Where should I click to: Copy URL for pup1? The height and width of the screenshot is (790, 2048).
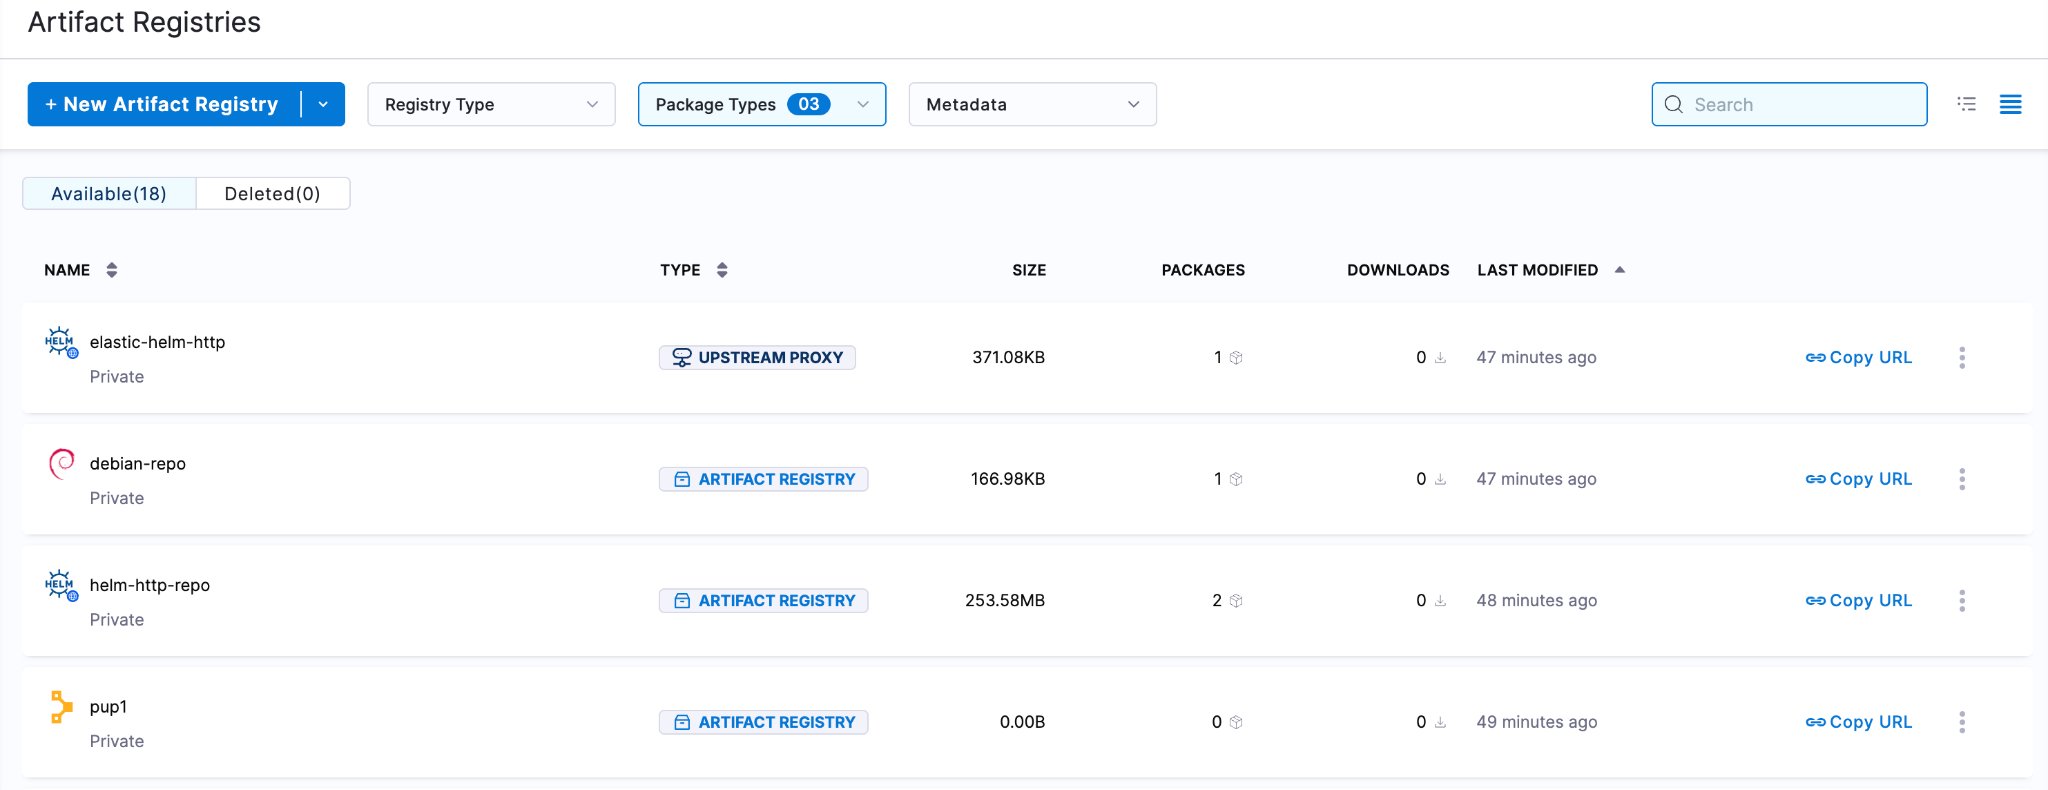pos(1859,722)
